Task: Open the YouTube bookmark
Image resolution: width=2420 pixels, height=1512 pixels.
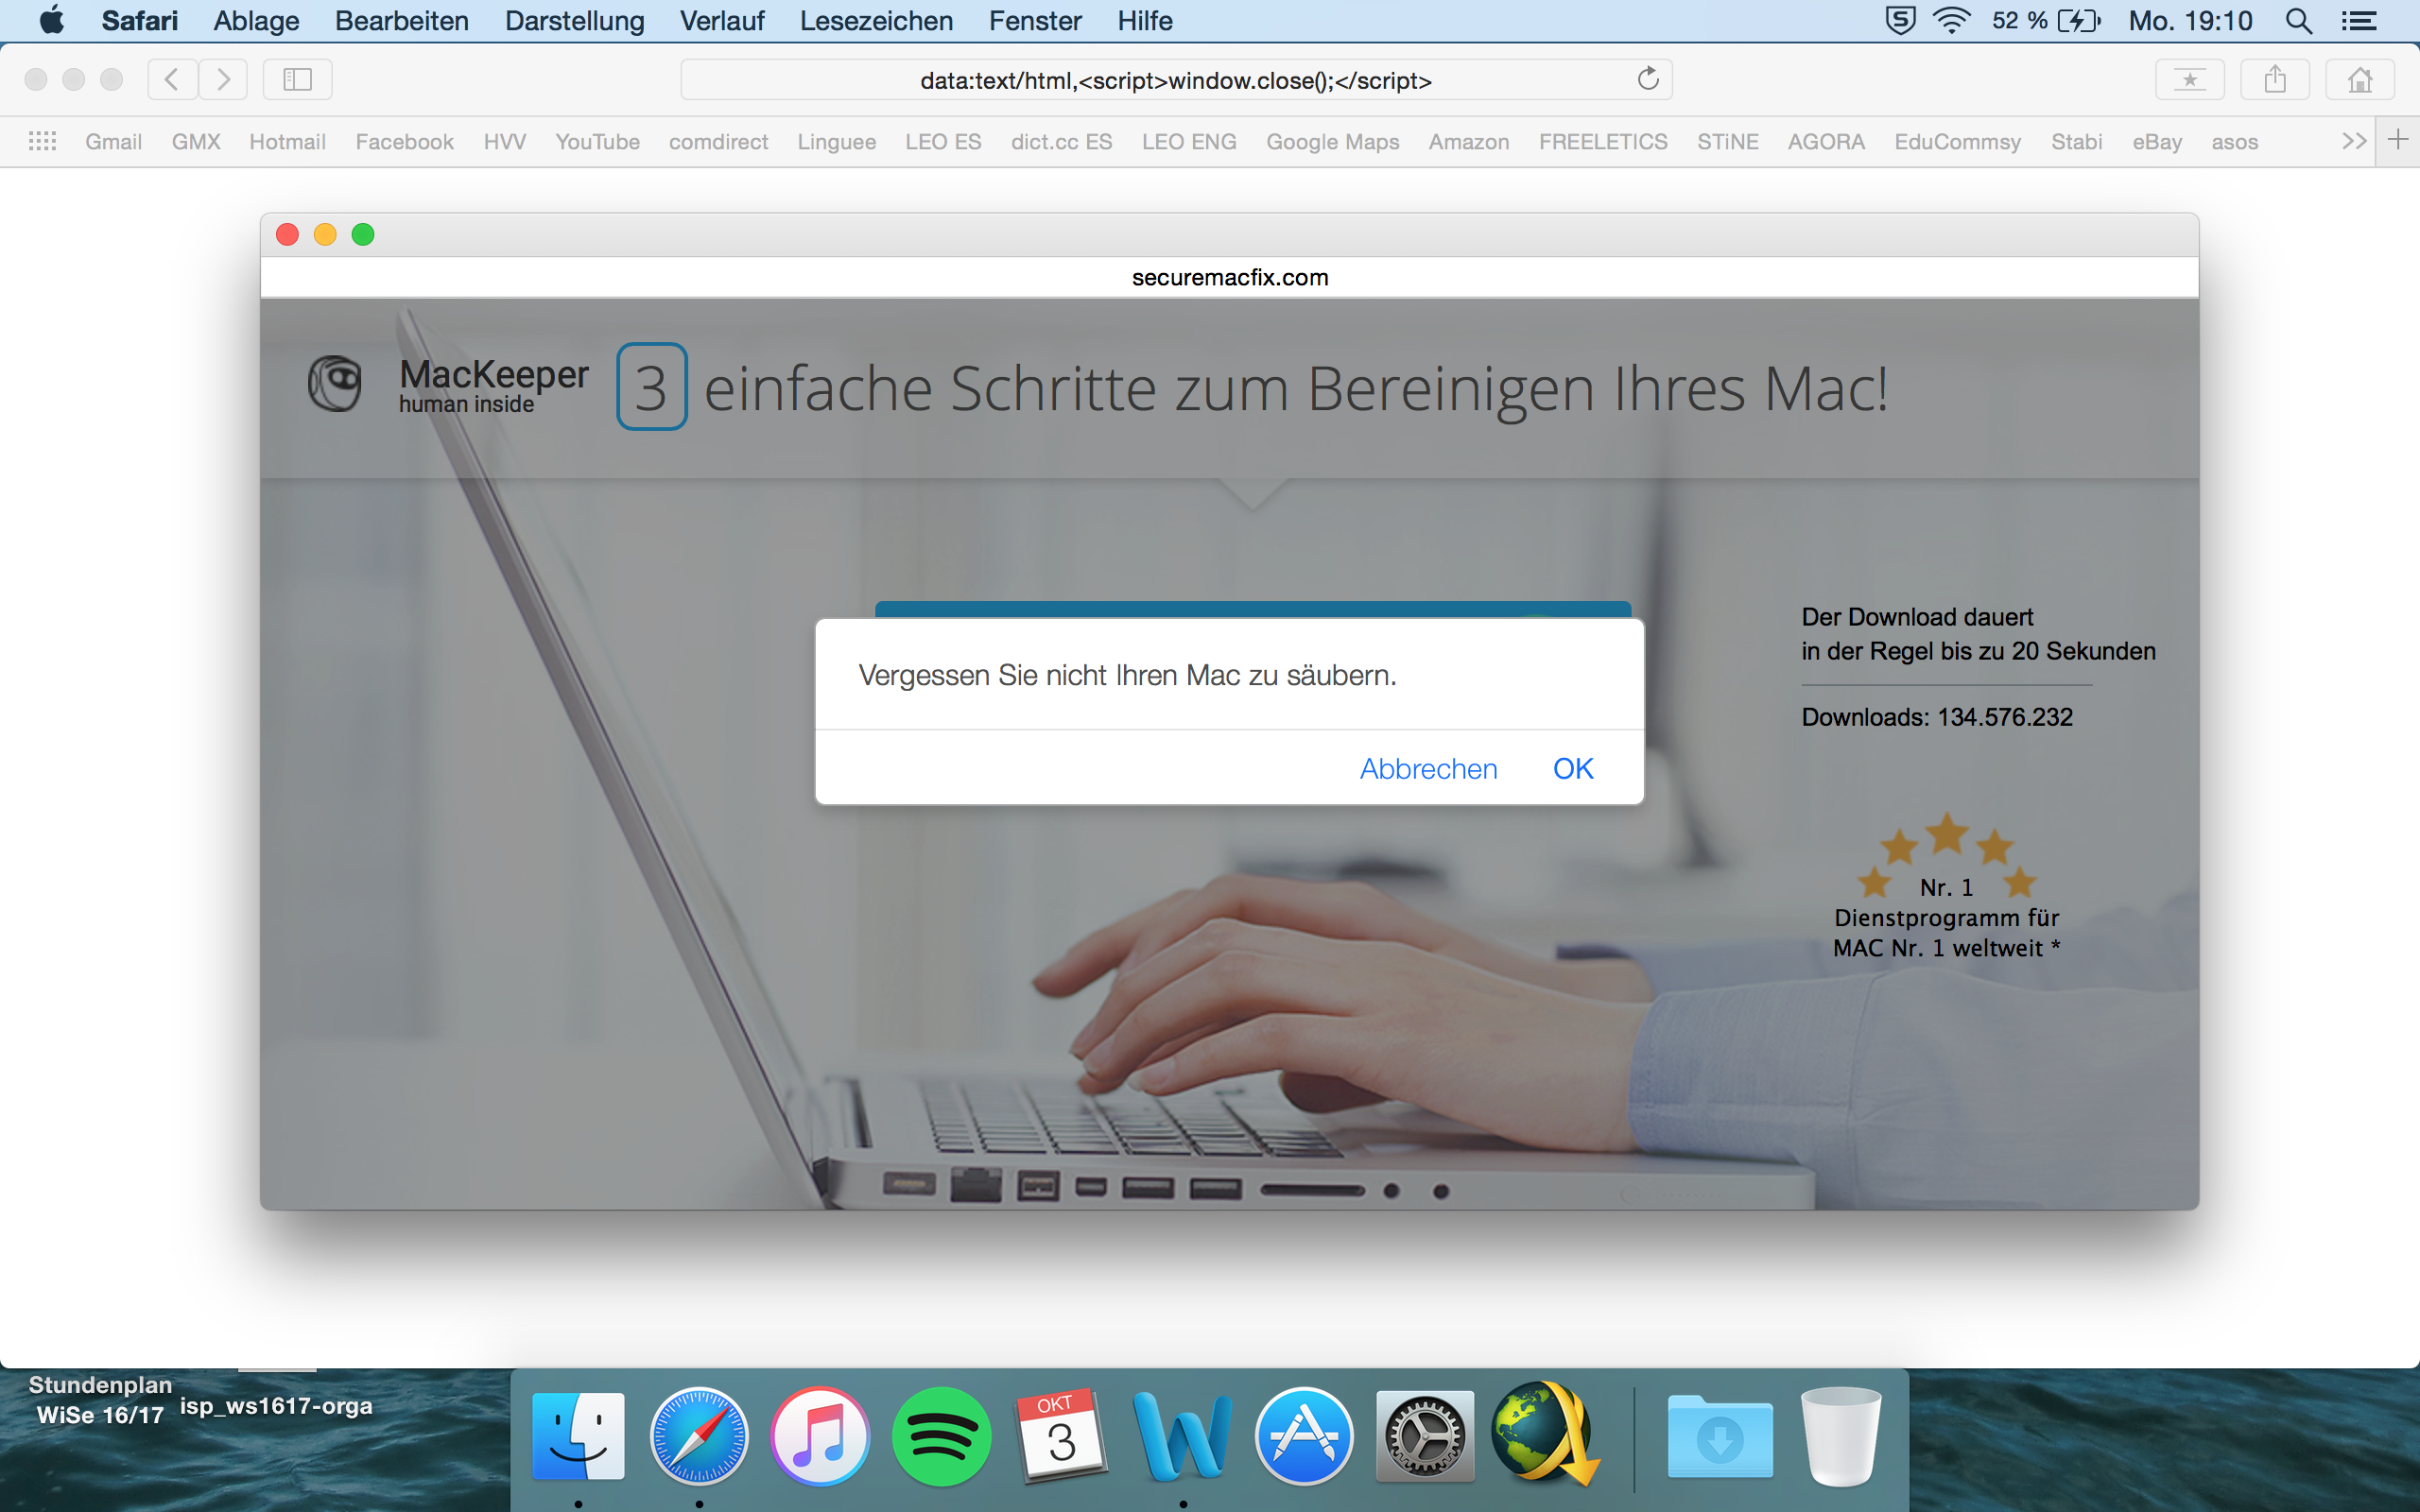Action: (x=597, y=142)
